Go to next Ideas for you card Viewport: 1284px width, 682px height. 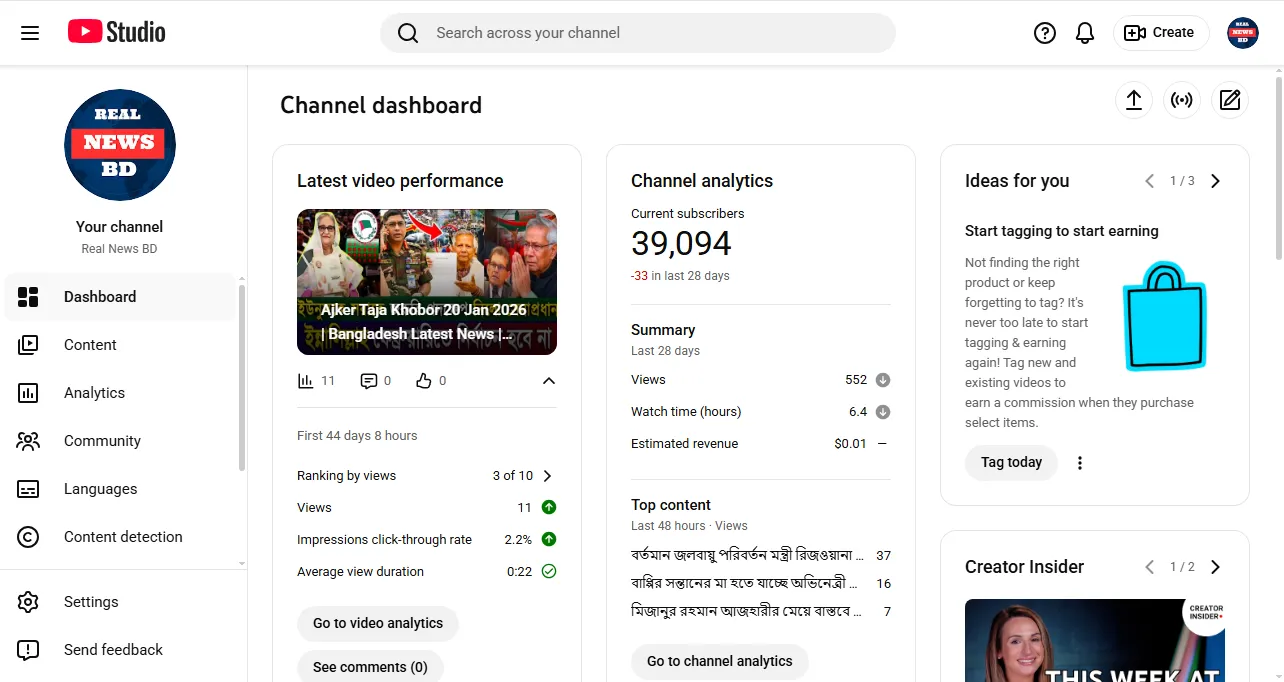(1215, 181)
